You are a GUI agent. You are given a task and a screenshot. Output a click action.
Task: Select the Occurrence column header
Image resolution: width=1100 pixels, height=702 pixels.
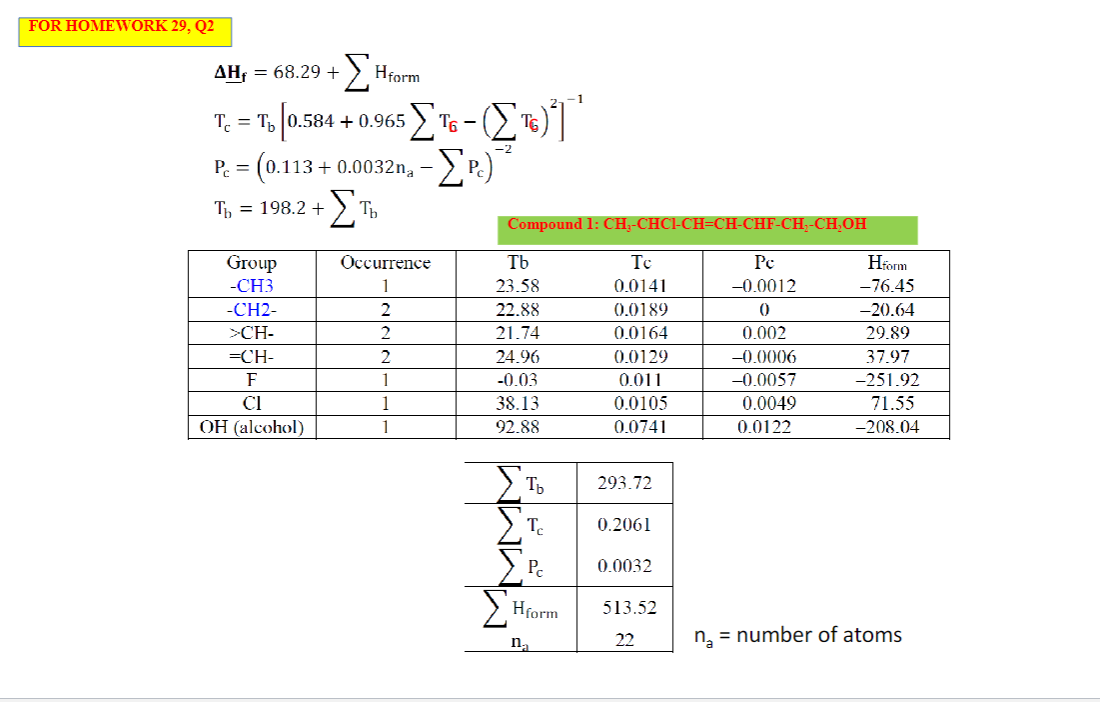click(x=386, y=263)
